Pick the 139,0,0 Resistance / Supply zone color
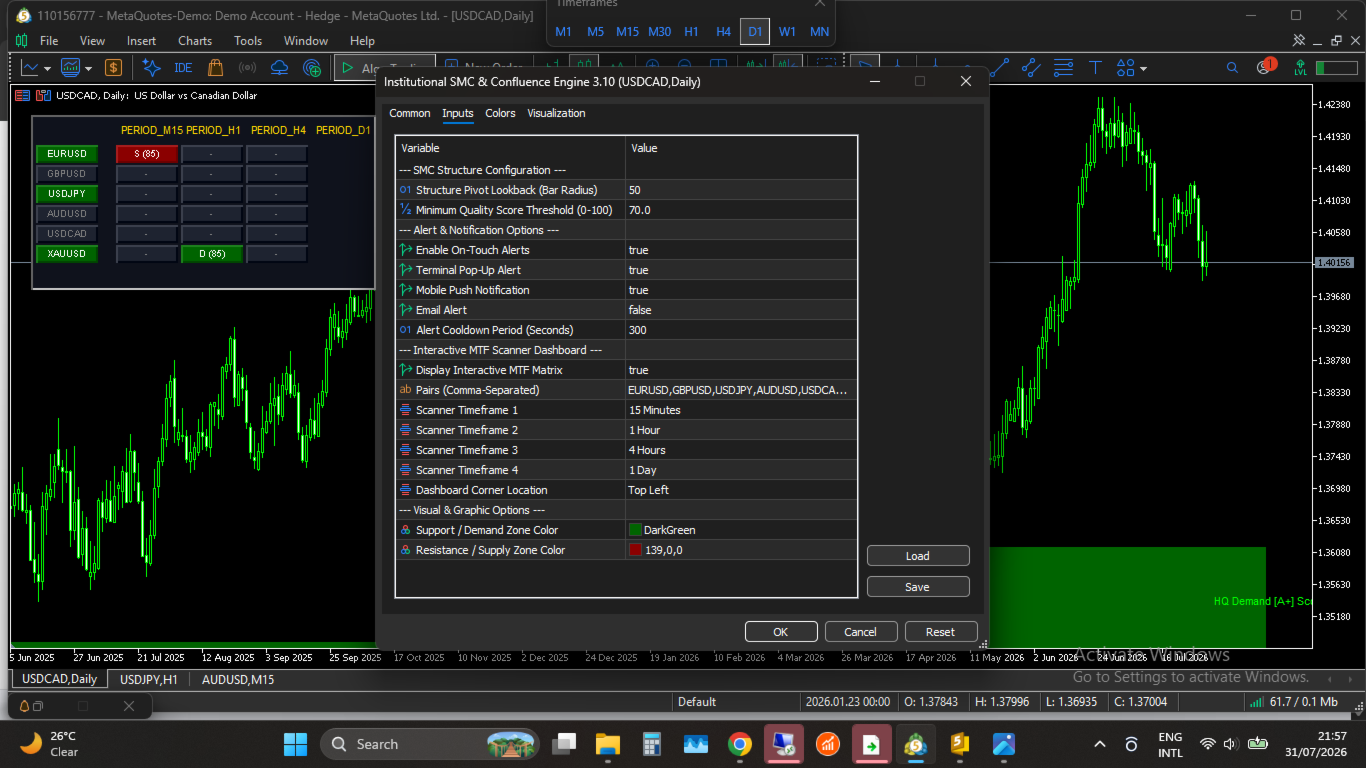The image size is (1366, 768). click(x=741, y=550)
